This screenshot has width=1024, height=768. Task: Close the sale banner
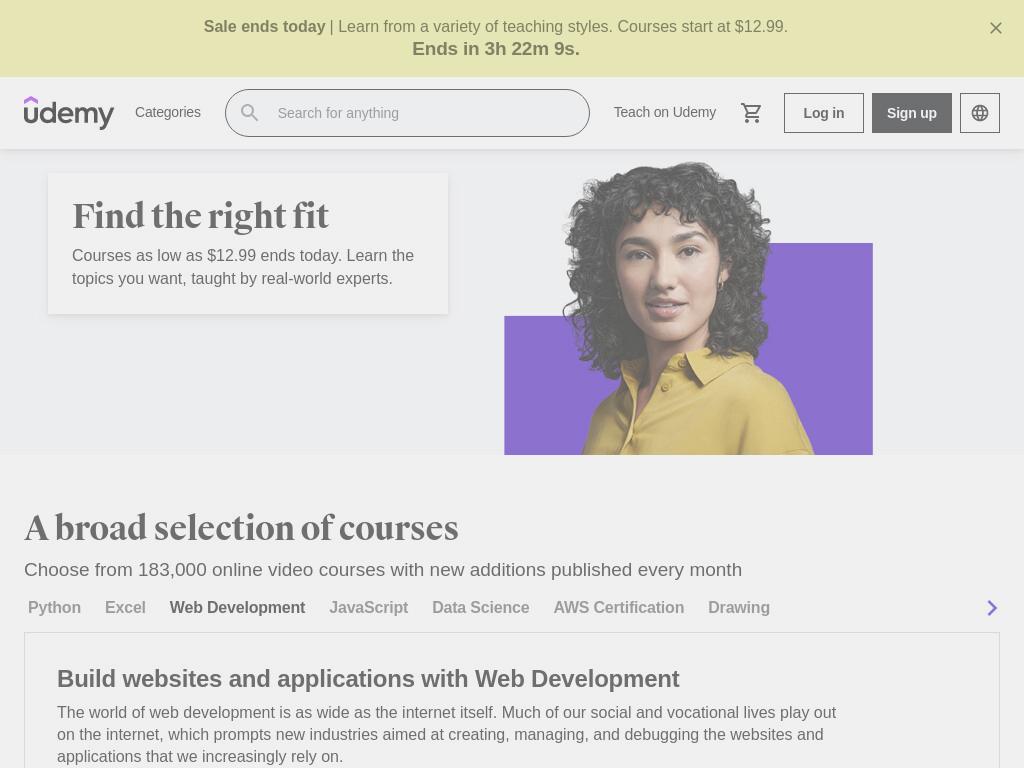(995, 28)
